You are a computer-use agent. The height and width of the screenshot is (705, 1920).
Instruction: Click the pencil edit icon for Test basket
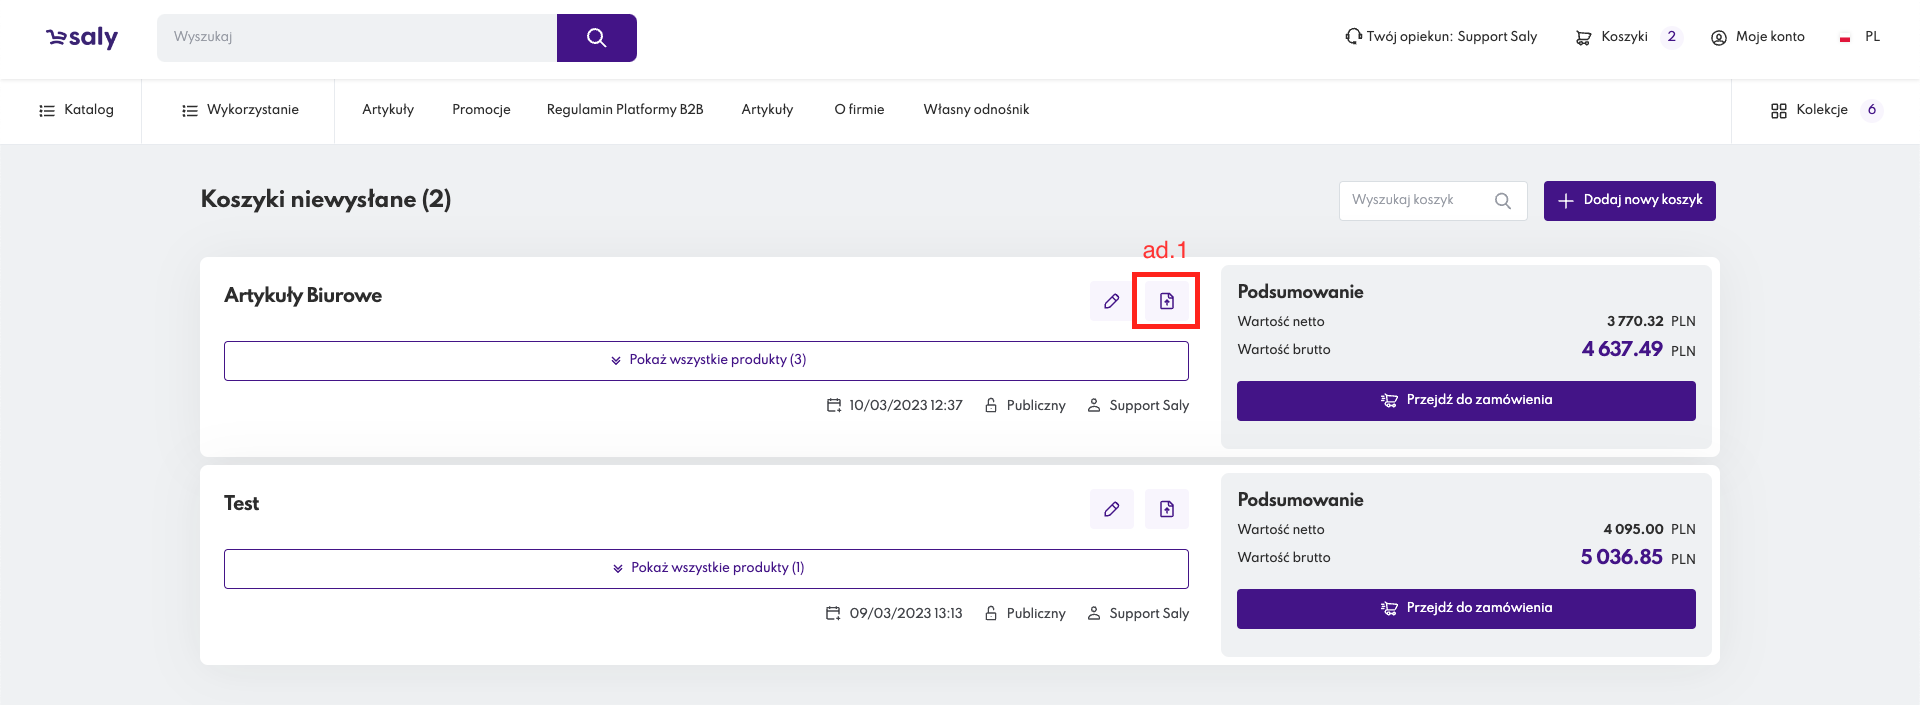pyautogui.click(x=1111, y=509)
